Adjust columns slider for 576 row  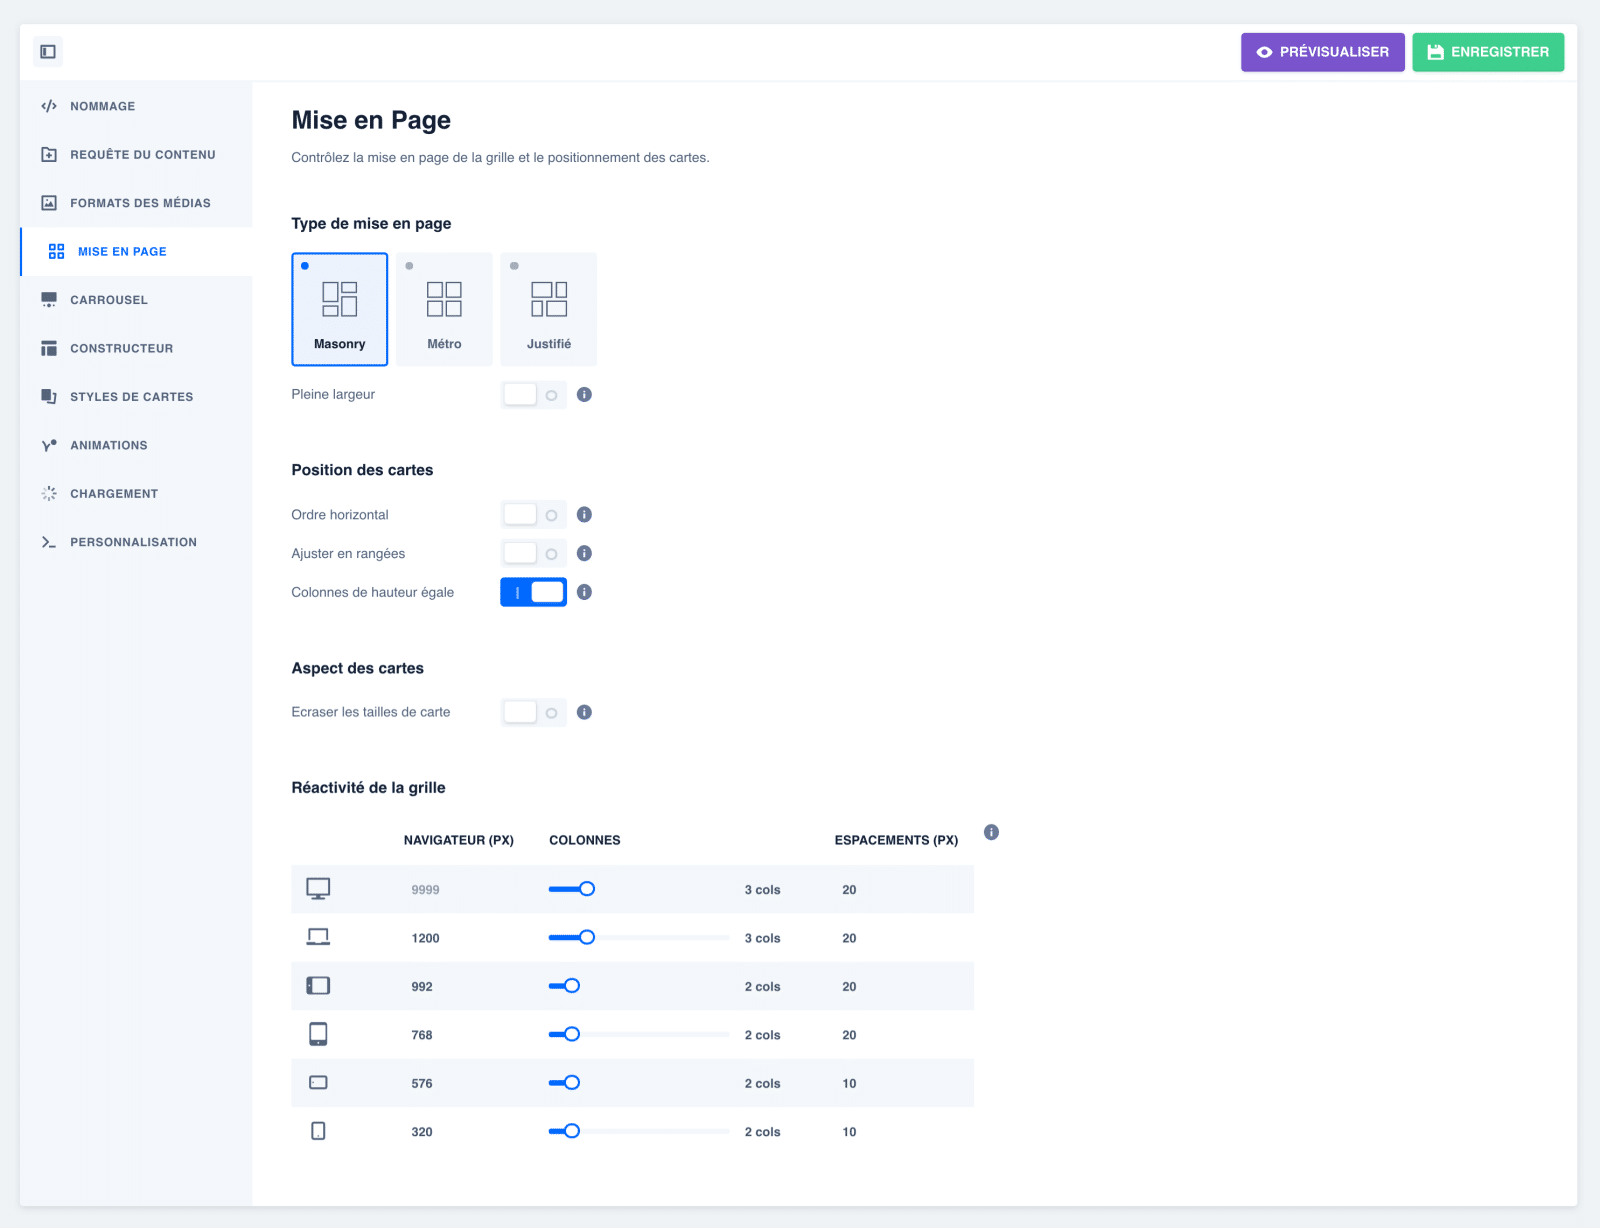click(x=639, y=1083)
